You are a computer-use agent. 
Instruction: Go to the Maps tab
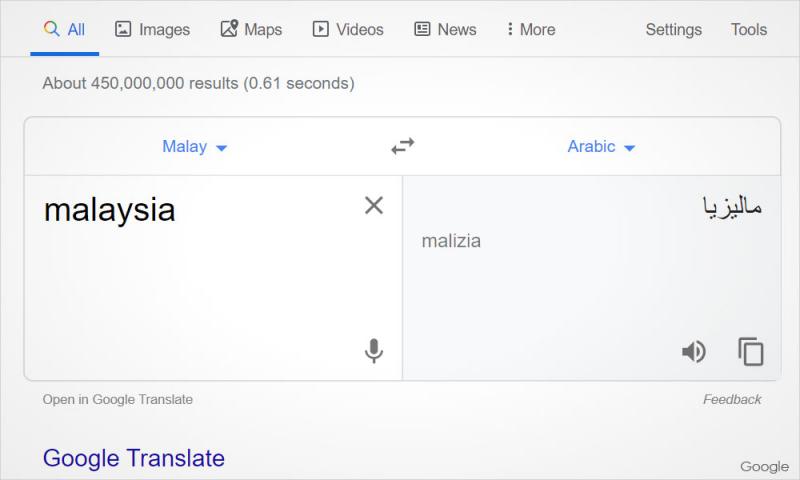click(251, 29)
